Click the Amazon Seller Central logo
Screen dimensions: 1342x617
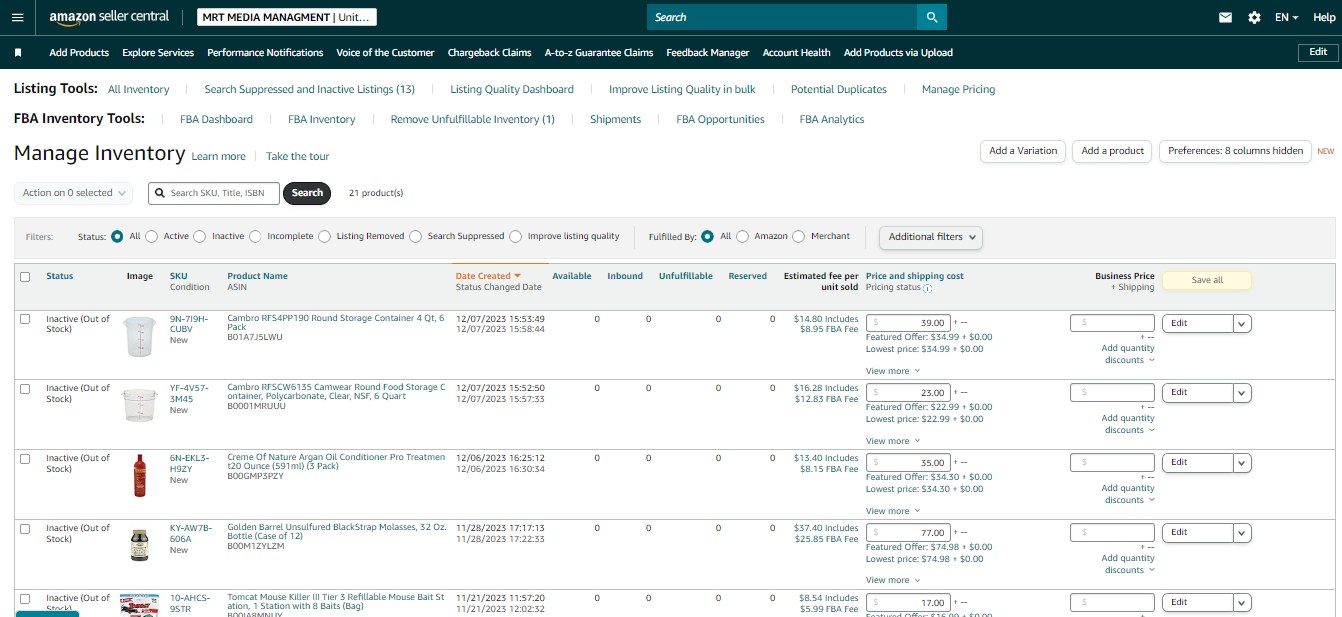tap(109, 17)
